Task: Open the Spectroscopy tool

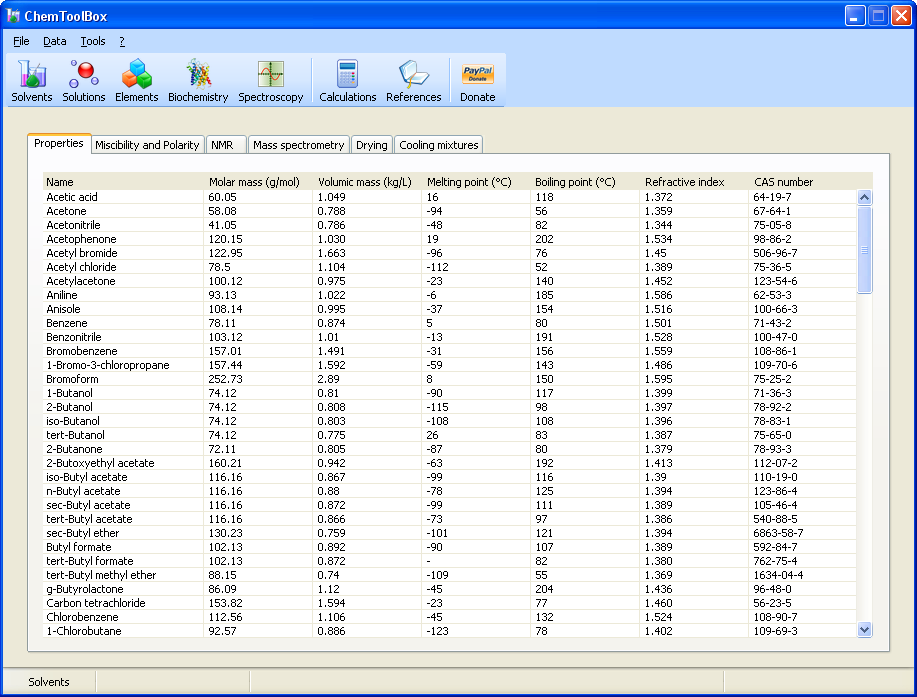Action: click(x=270, y=81)
